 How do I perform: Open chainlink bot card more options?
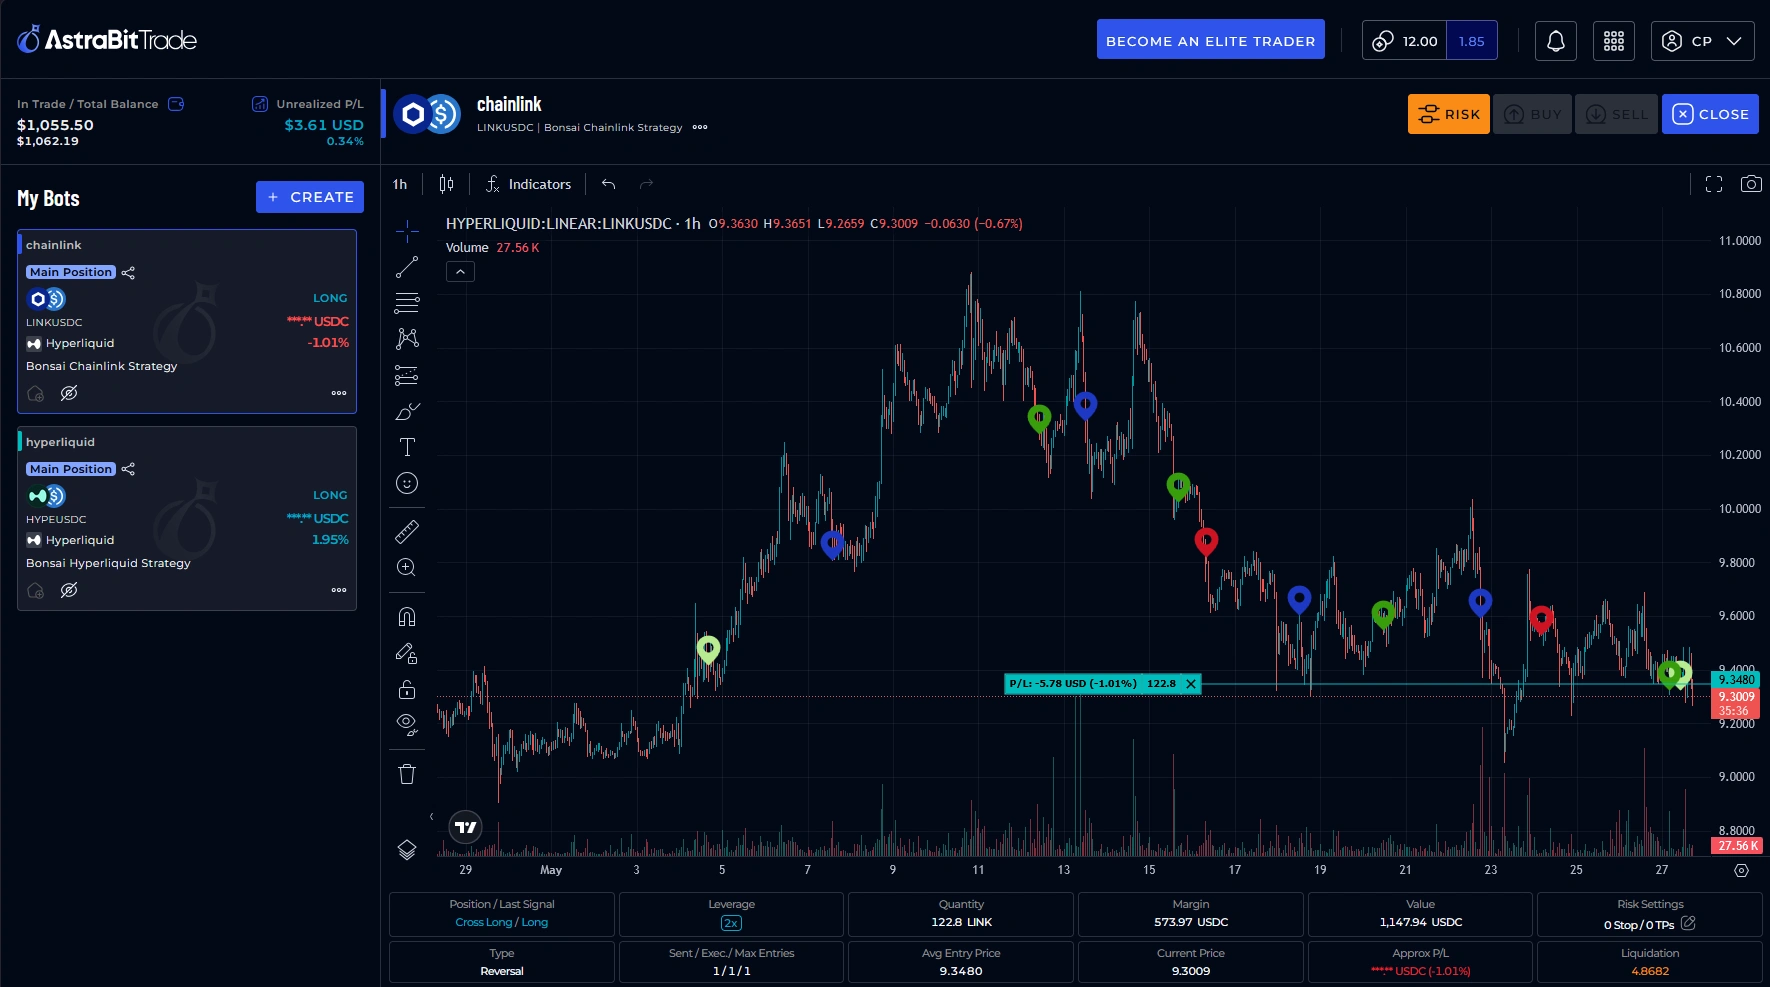click(x=339, y=393)
